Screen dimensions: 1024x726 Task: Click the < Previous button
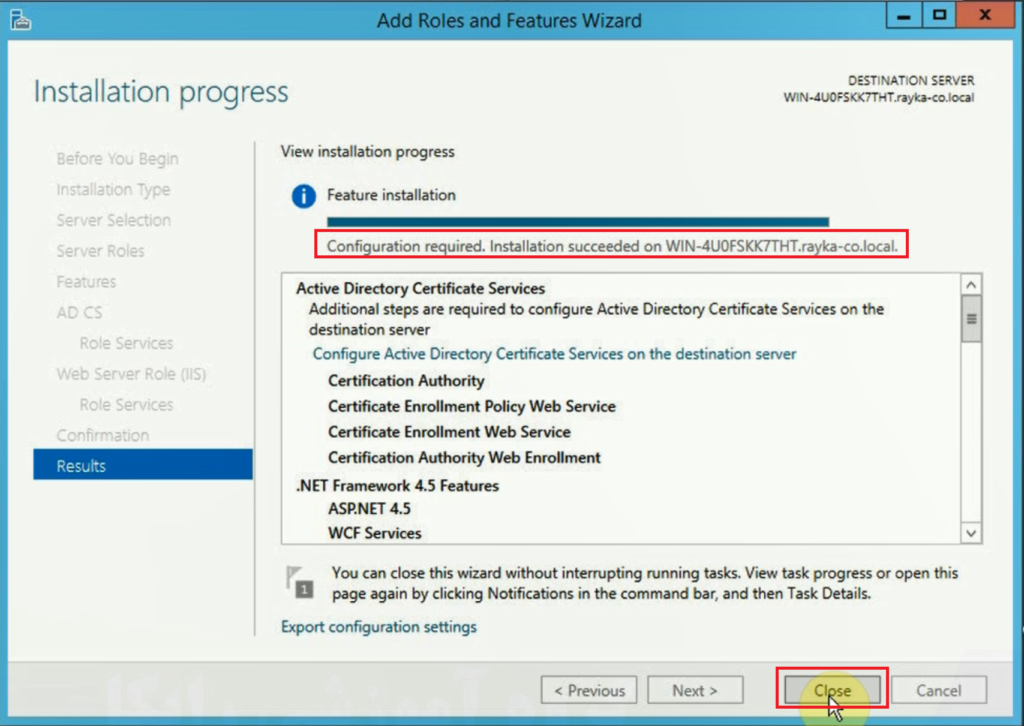click(589, 690)
